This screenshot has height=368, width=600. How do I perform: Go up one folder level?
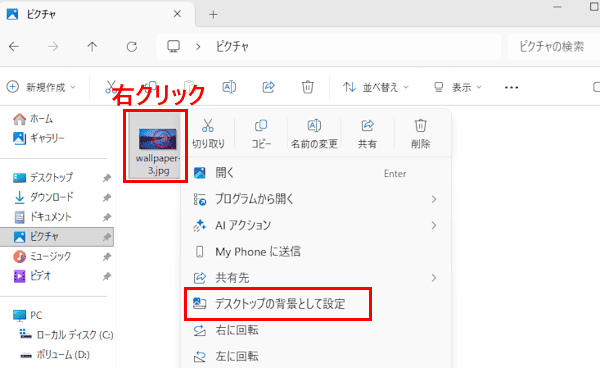(x=92, y=47)
